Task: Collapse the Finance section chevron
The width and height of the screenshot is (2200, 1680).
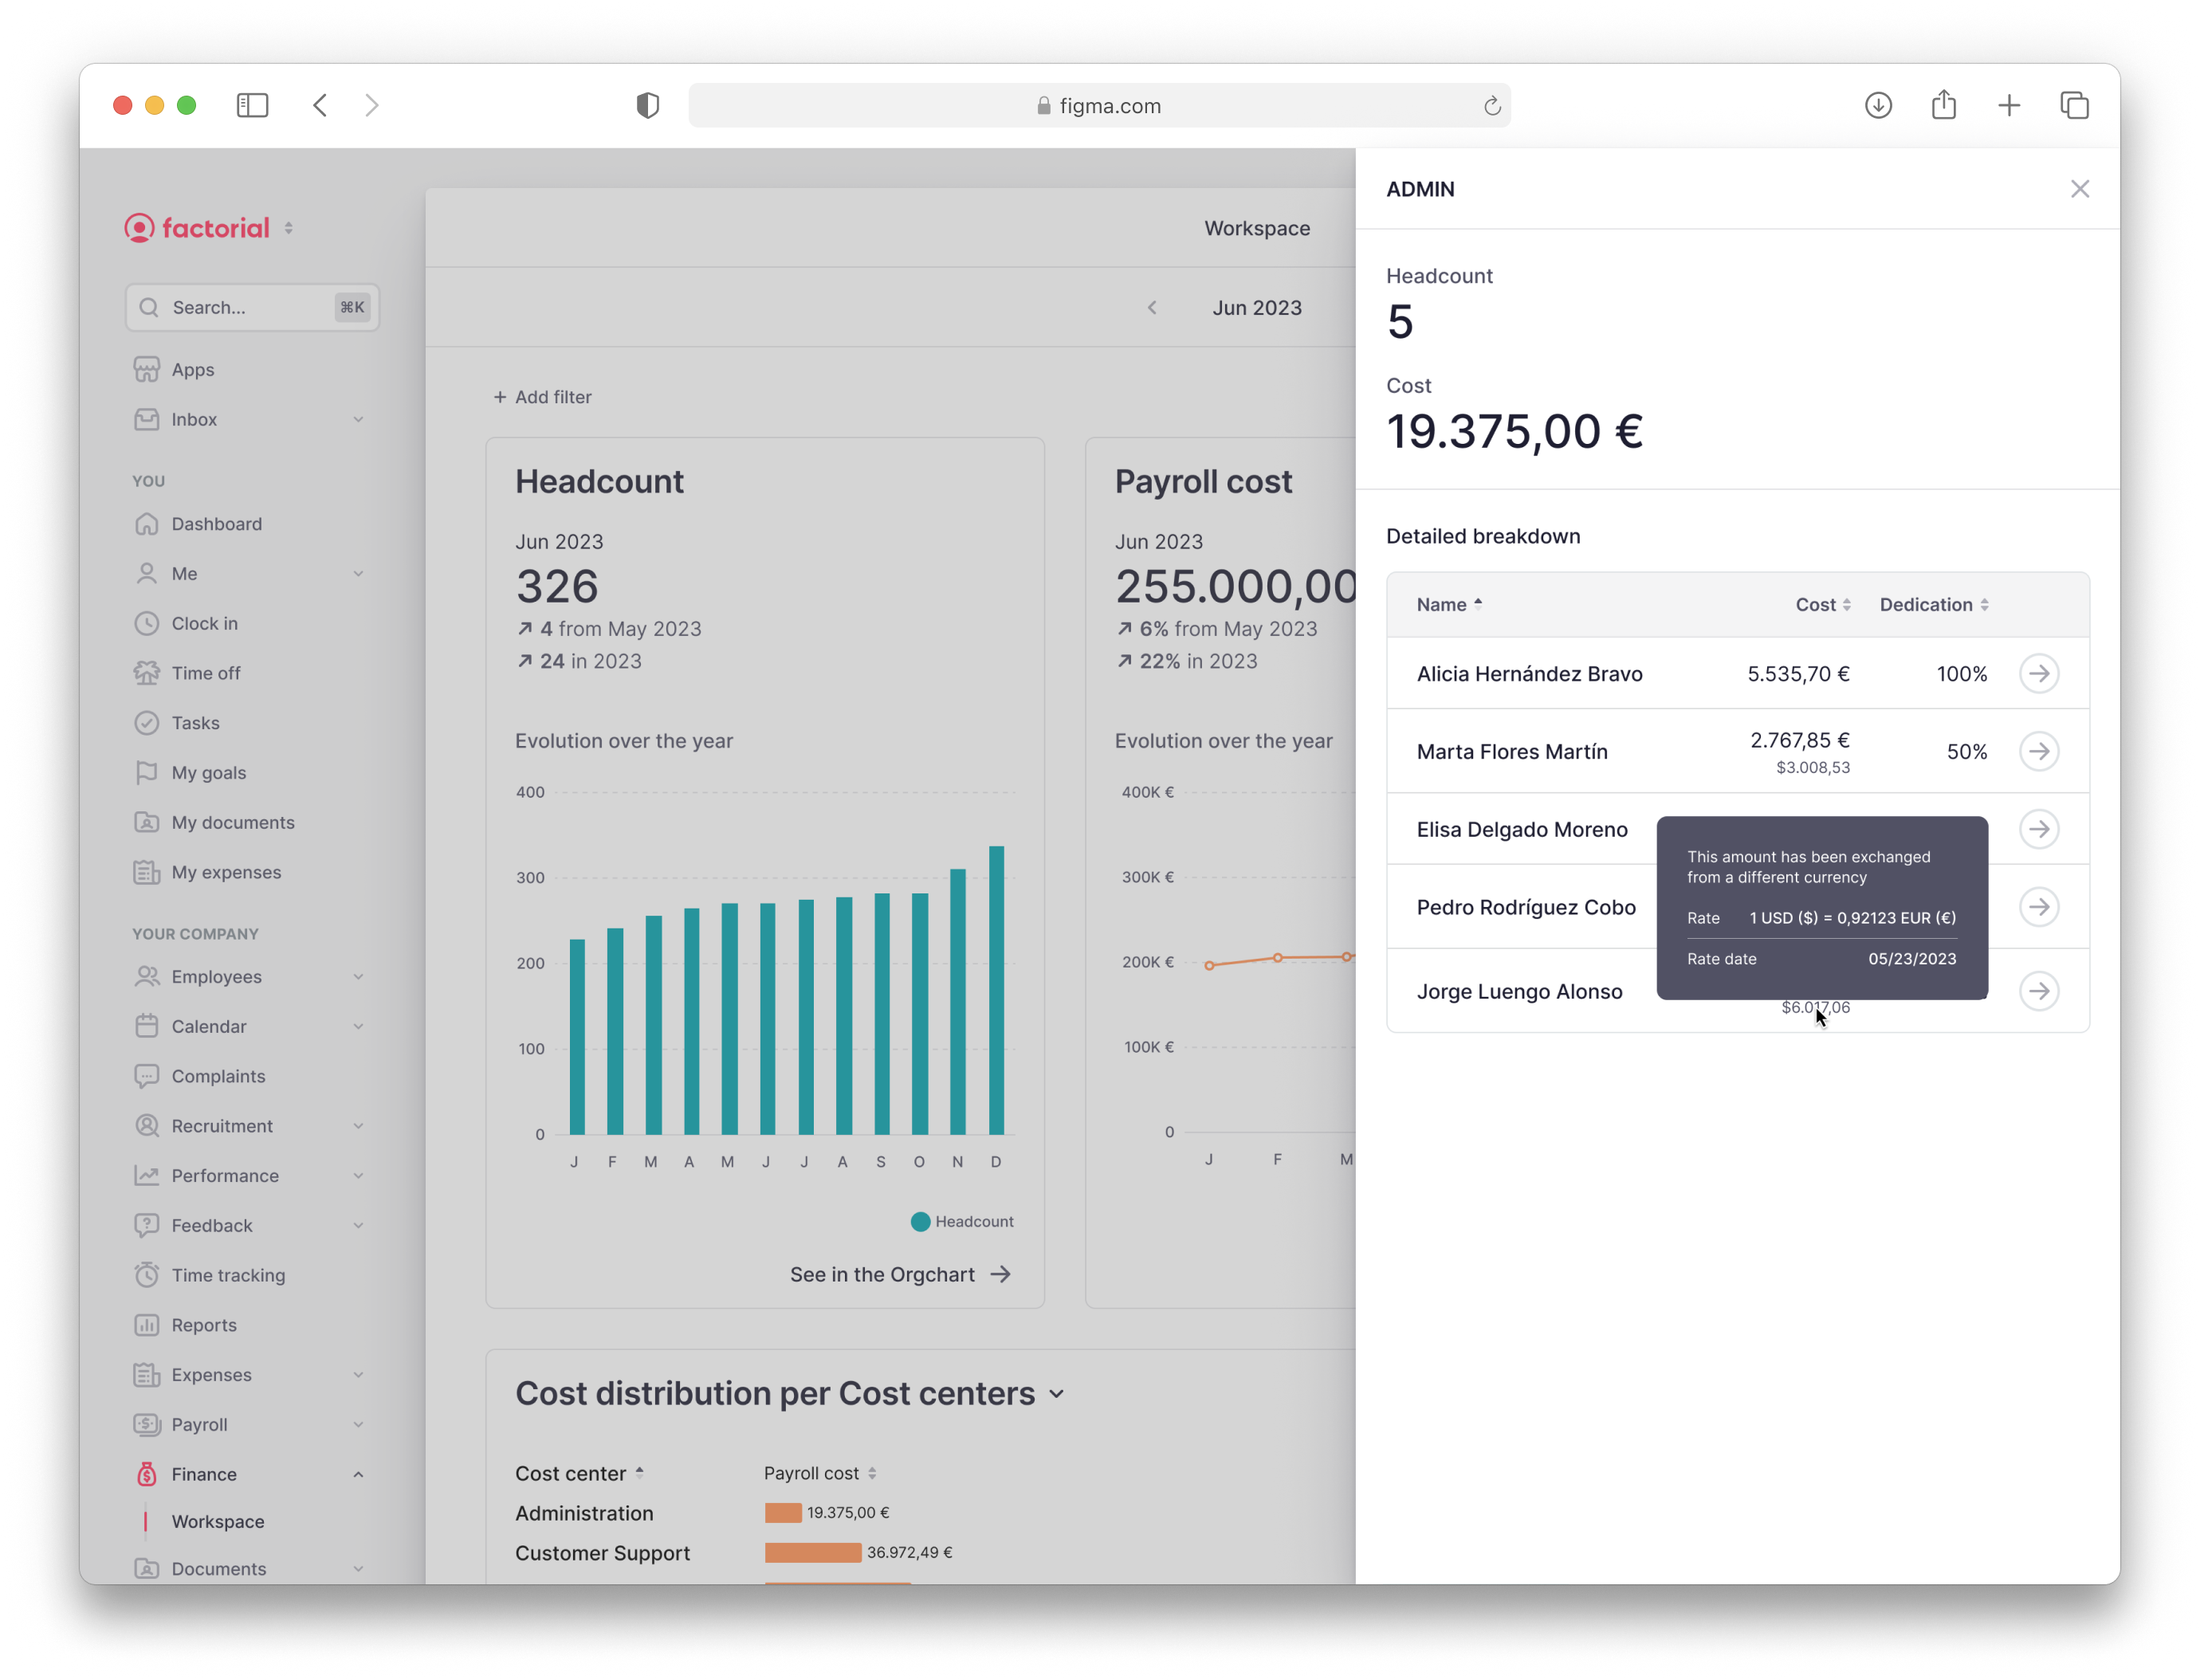Action: point(358,1474)
